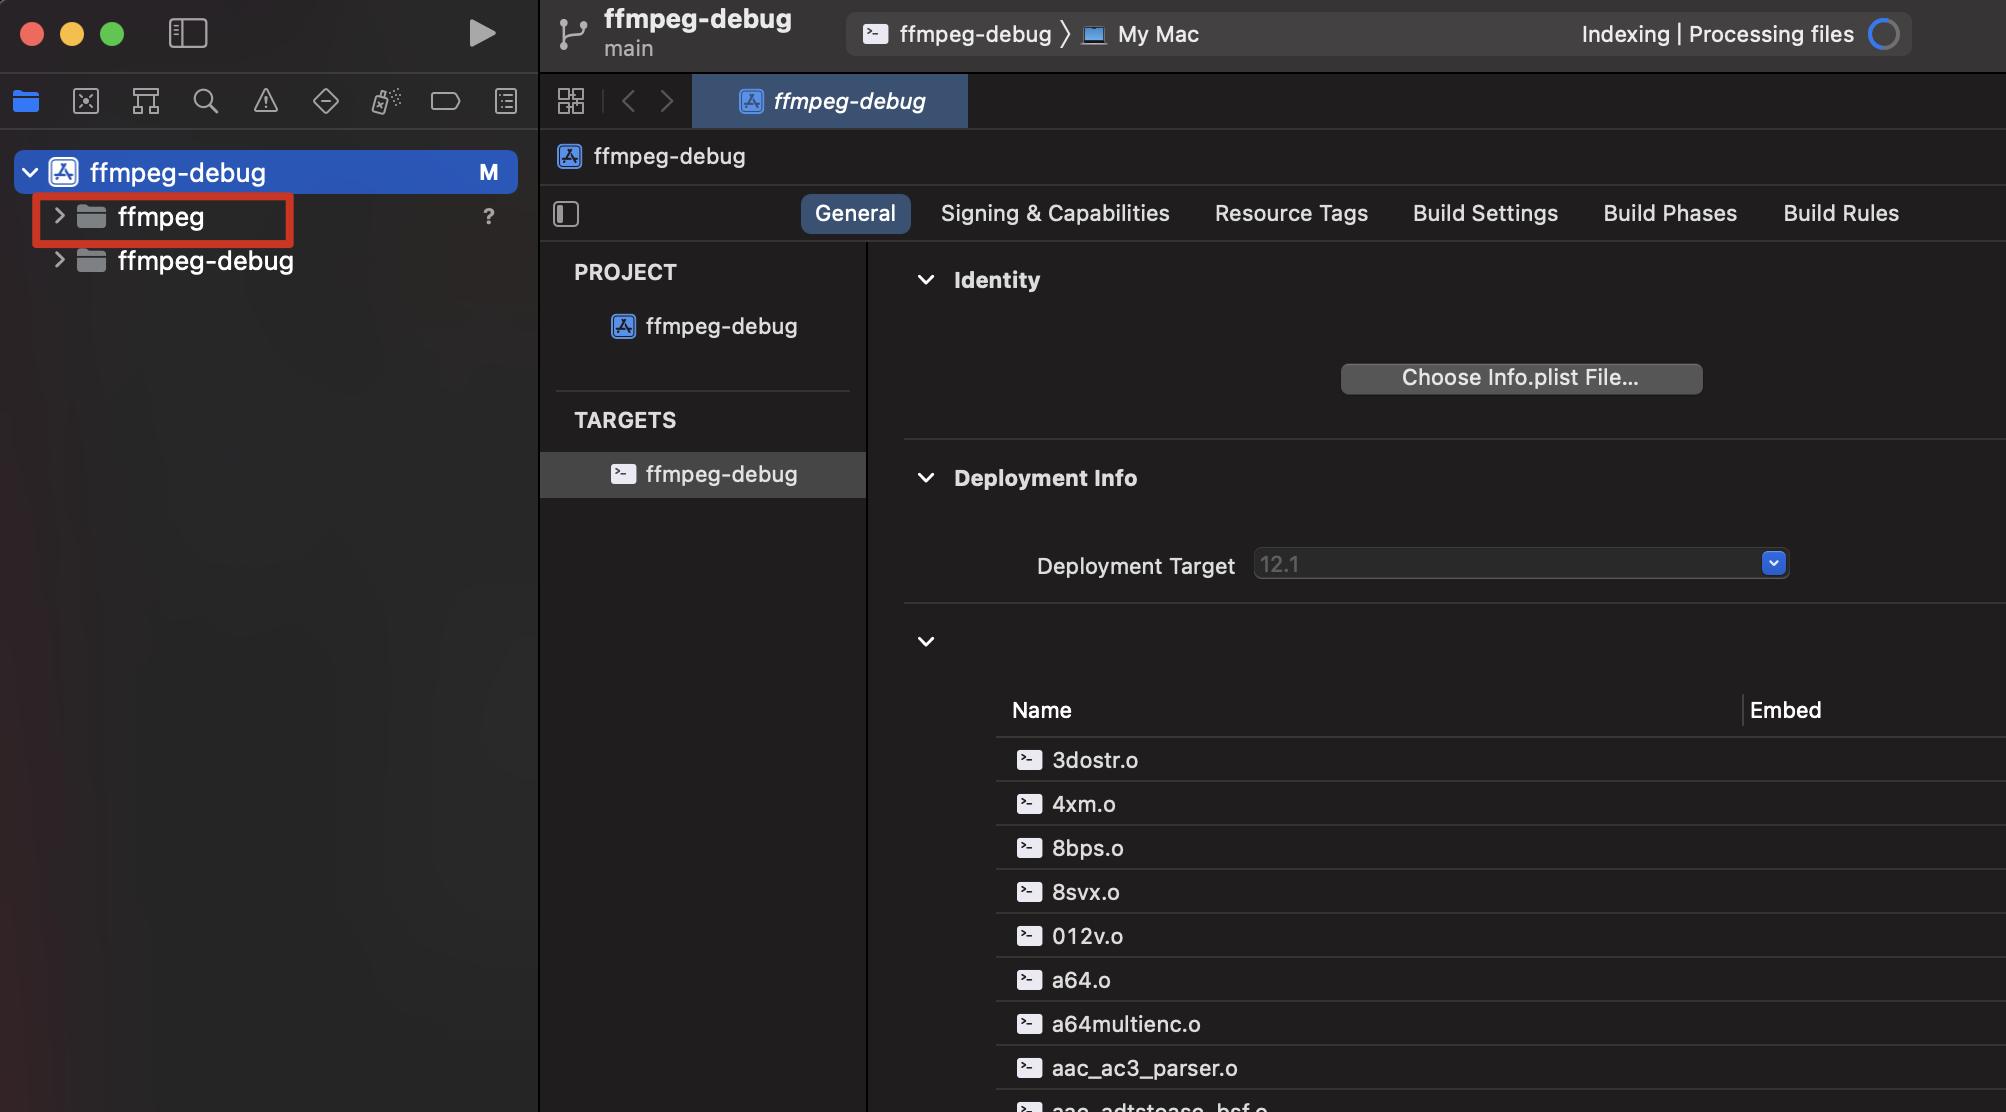Select the a64.o row
This screenshot has width=2006, height=1112.
1500,980
